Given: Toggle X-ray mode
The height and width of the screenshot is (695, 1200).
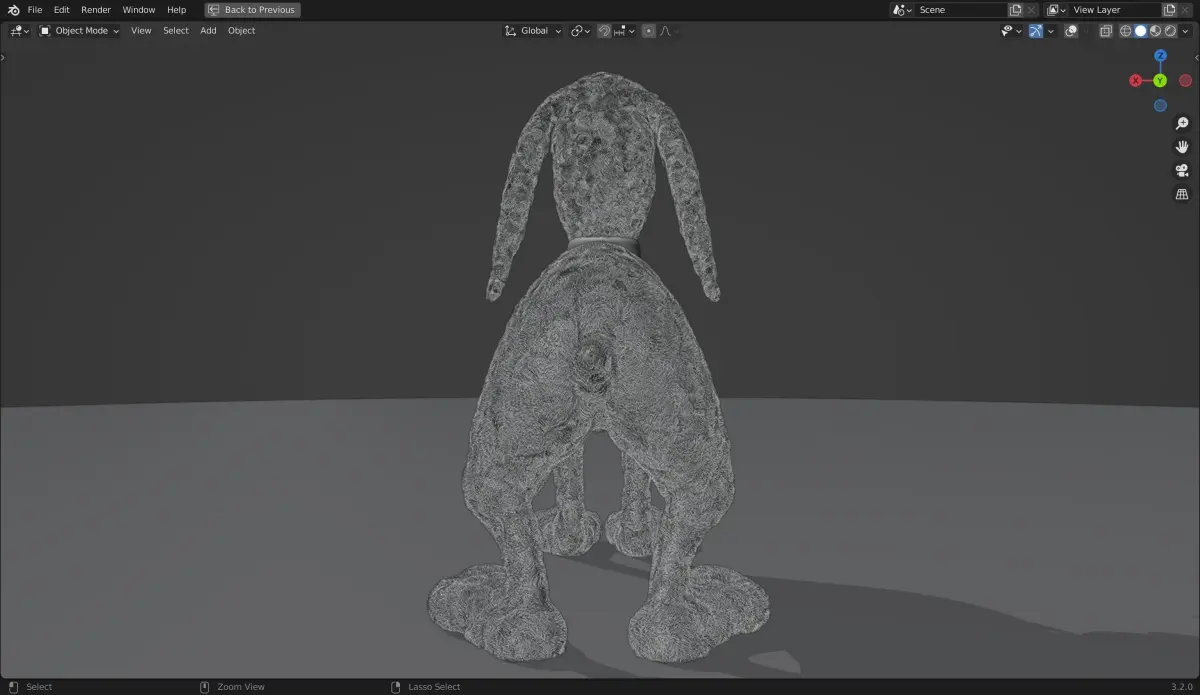Looking at the screenshot, I should coord(1106,31).
